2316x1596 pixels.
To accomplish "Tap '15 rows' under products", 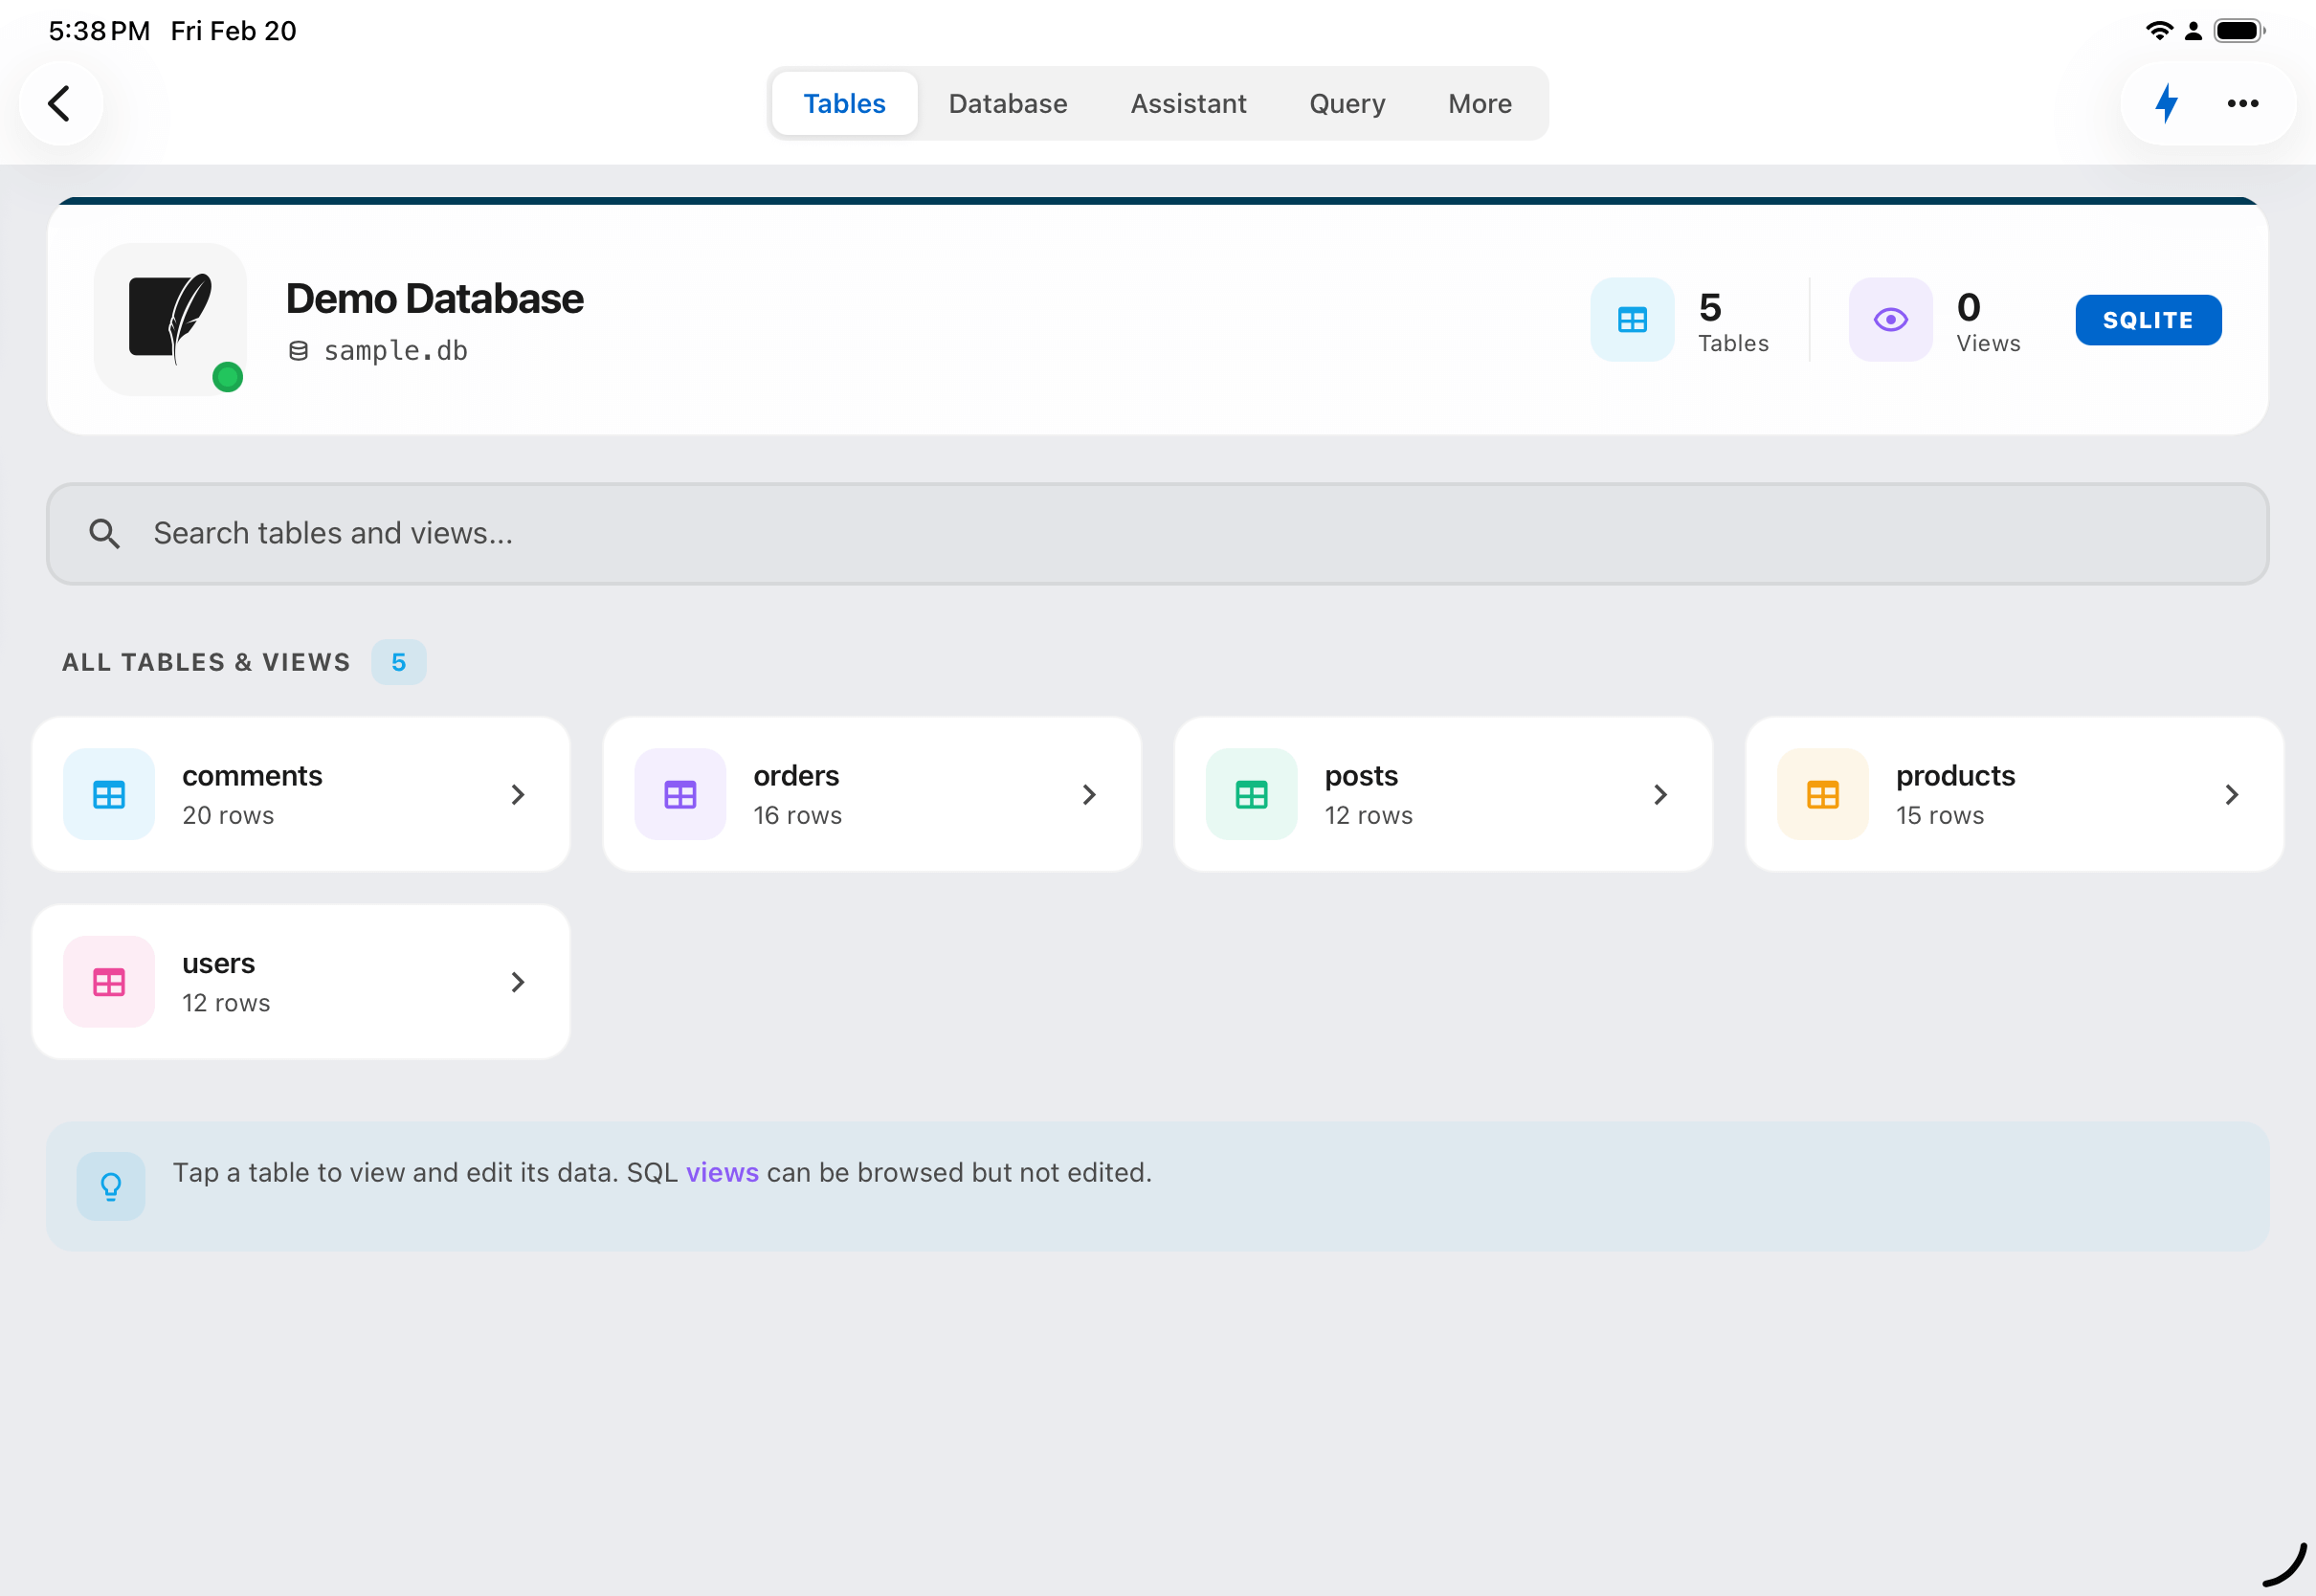I will click(x=1939, y=816).
